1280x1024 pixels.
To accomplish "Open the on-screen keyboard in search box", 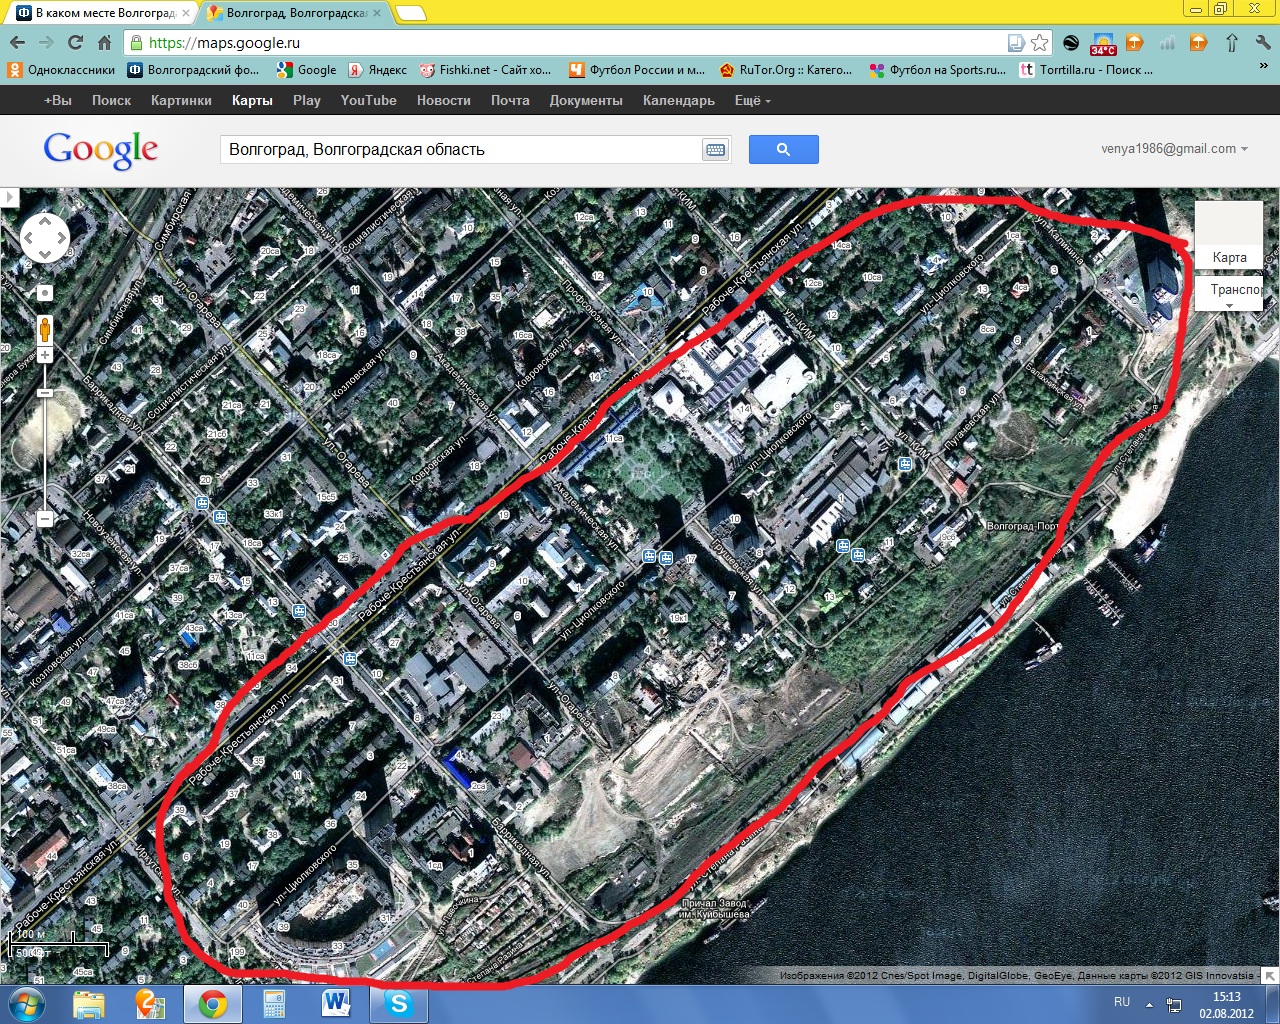I will (715, 150).
